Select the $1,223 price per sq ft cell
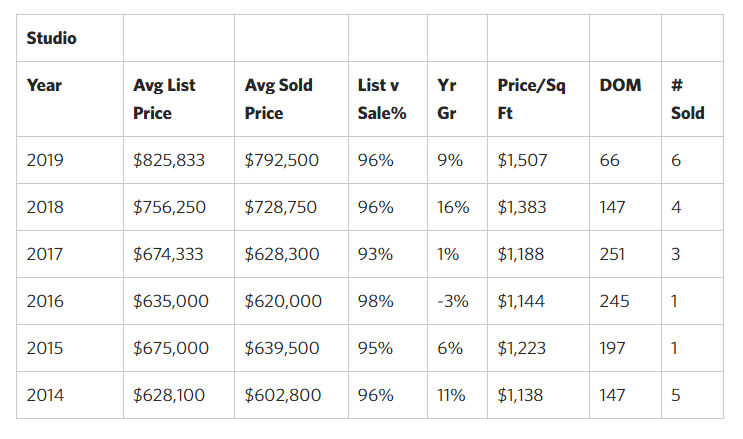743x439 pixels. pyautogui.click(x=520, y=348)
